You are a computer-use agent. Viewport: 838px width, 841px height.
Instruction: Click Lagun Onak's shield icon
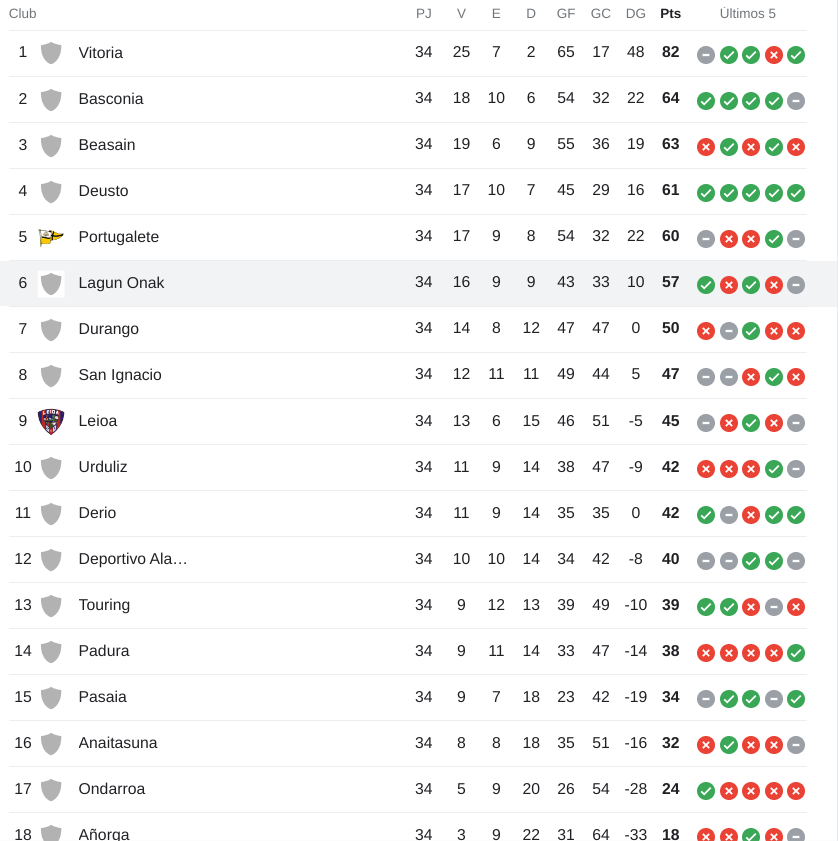[51, 283]
